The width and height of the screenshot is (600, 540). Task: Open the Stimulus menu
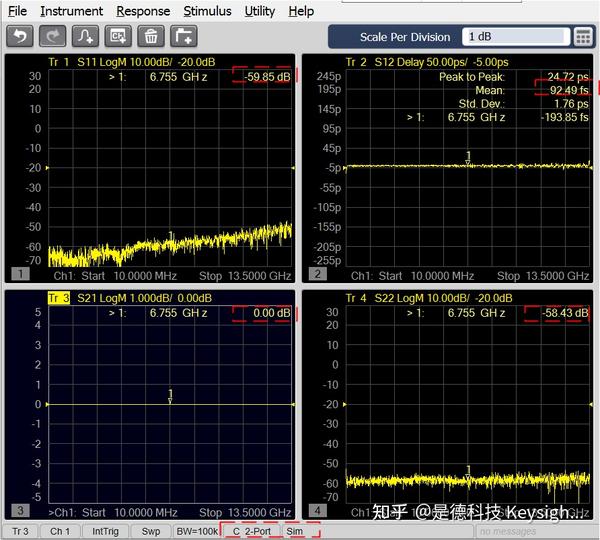pyautogui.click(x=207, y=11)
